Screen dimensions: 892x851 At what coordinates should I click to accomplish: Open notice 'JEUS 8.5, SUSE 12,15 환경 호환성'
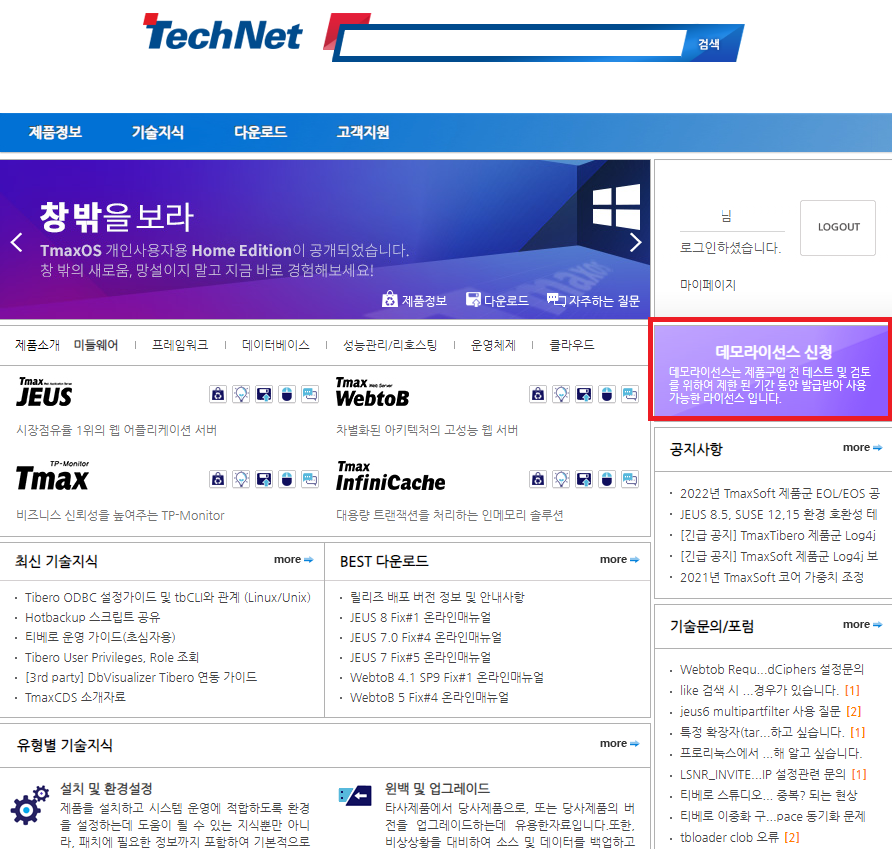(779, 514)
